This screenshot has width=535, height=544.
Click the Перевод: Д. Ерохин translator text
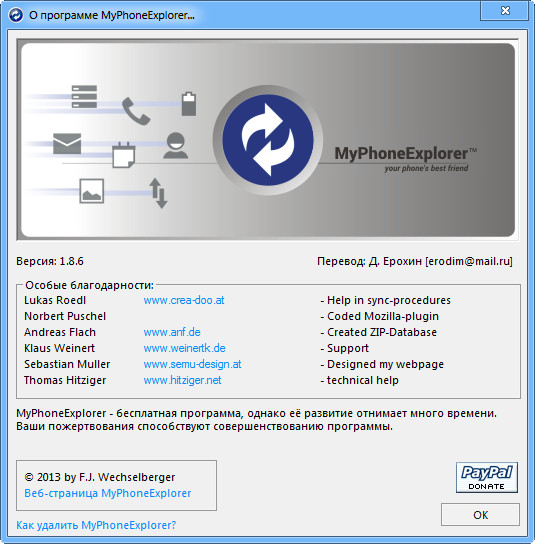tap(415, 261)
